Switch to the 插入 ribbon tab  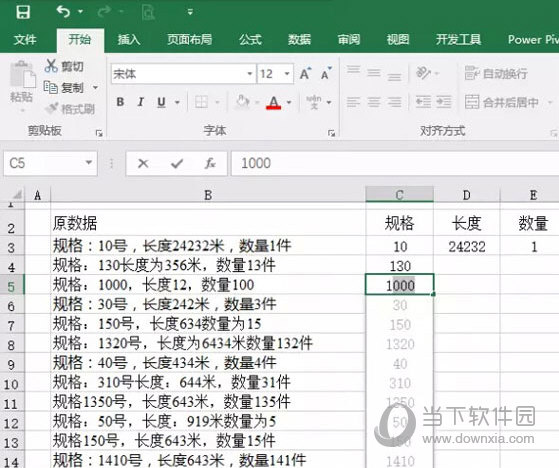[129, 39]
